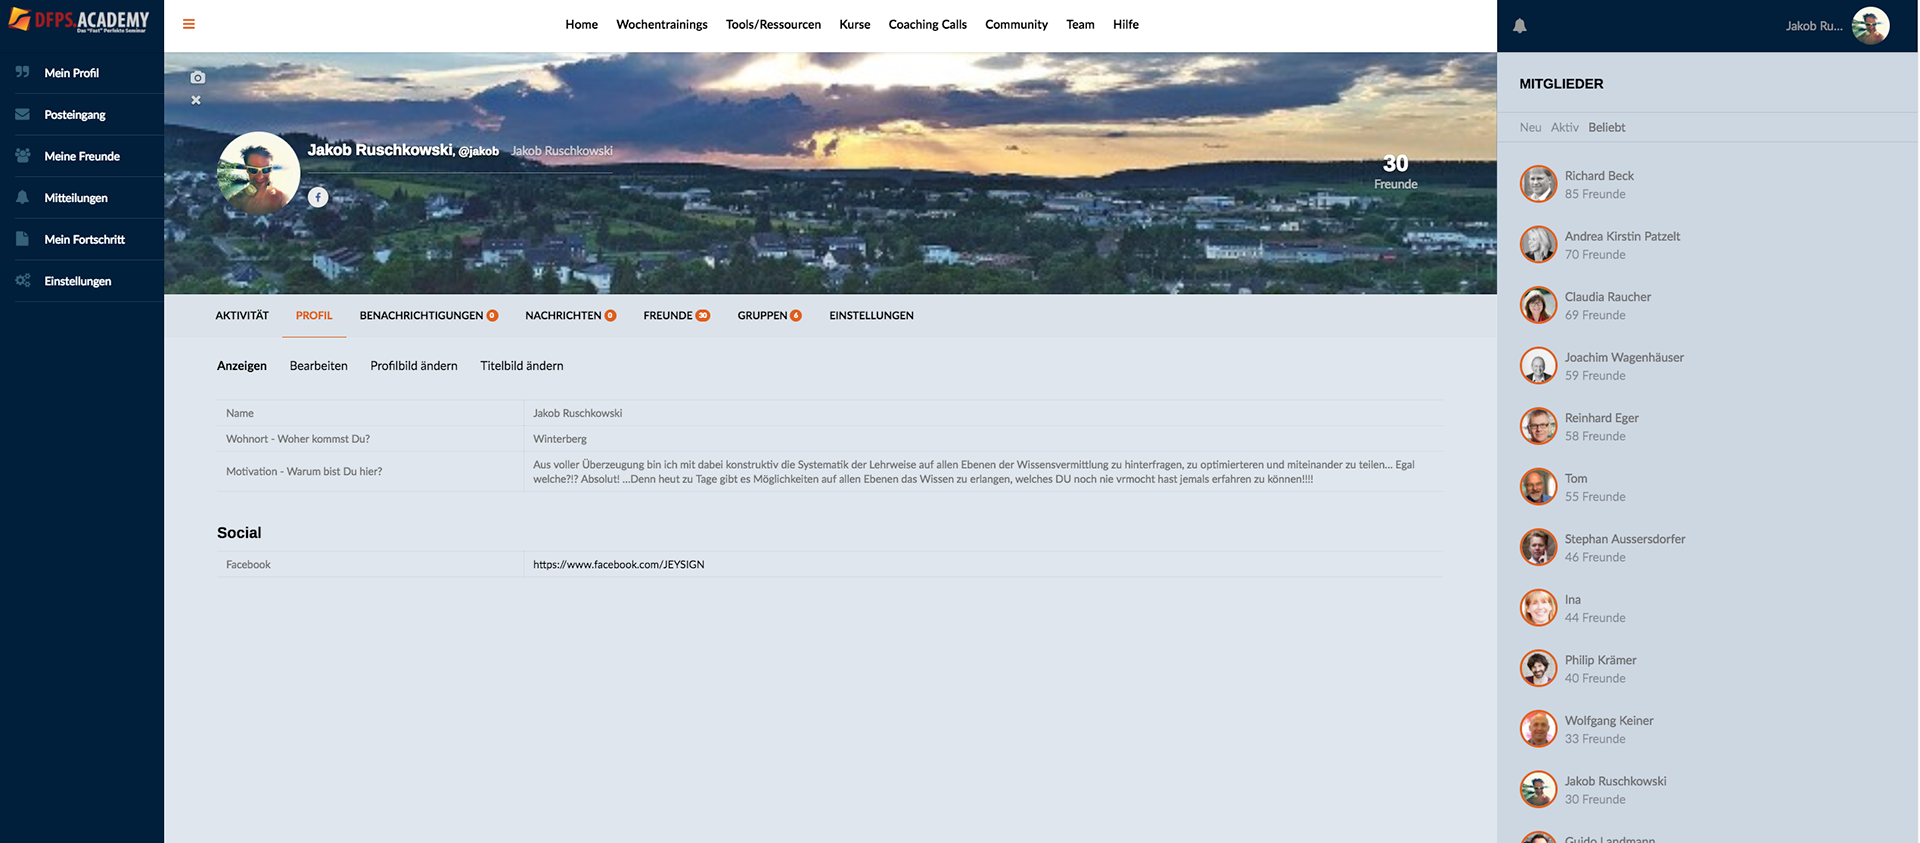Open Hilfe in top navigation
1920x843 pixels.
pos(1126,25)
